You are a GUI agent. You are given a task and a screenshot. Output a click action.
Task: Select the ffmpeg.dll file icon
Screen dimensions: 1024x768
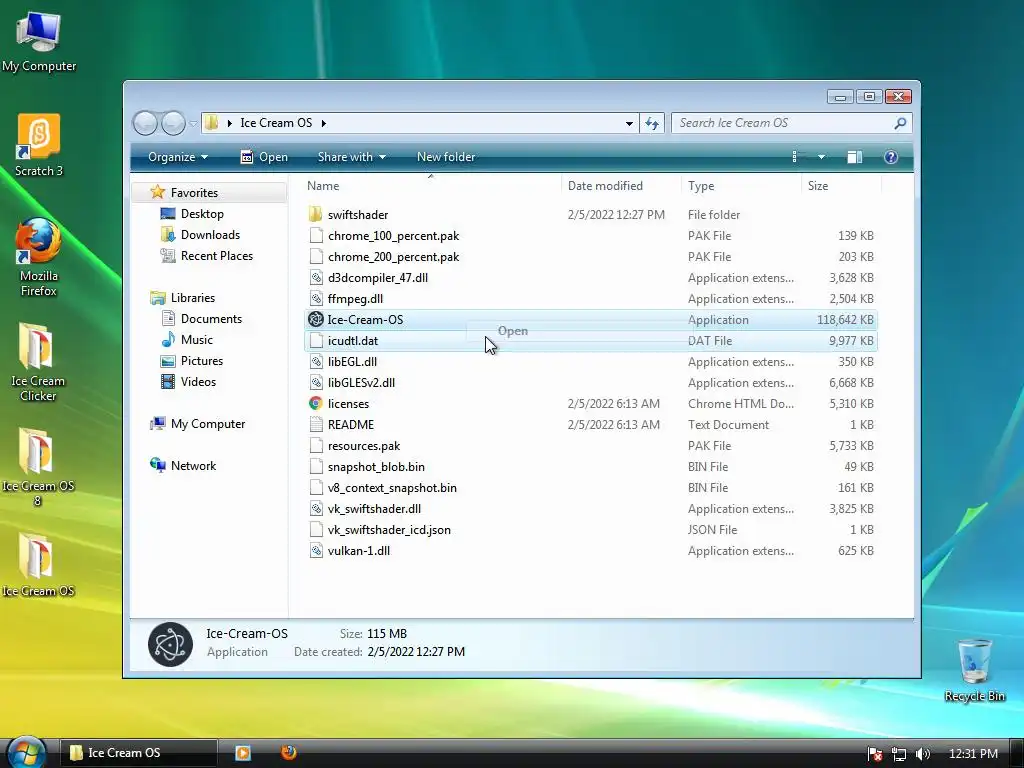[315, 298]
